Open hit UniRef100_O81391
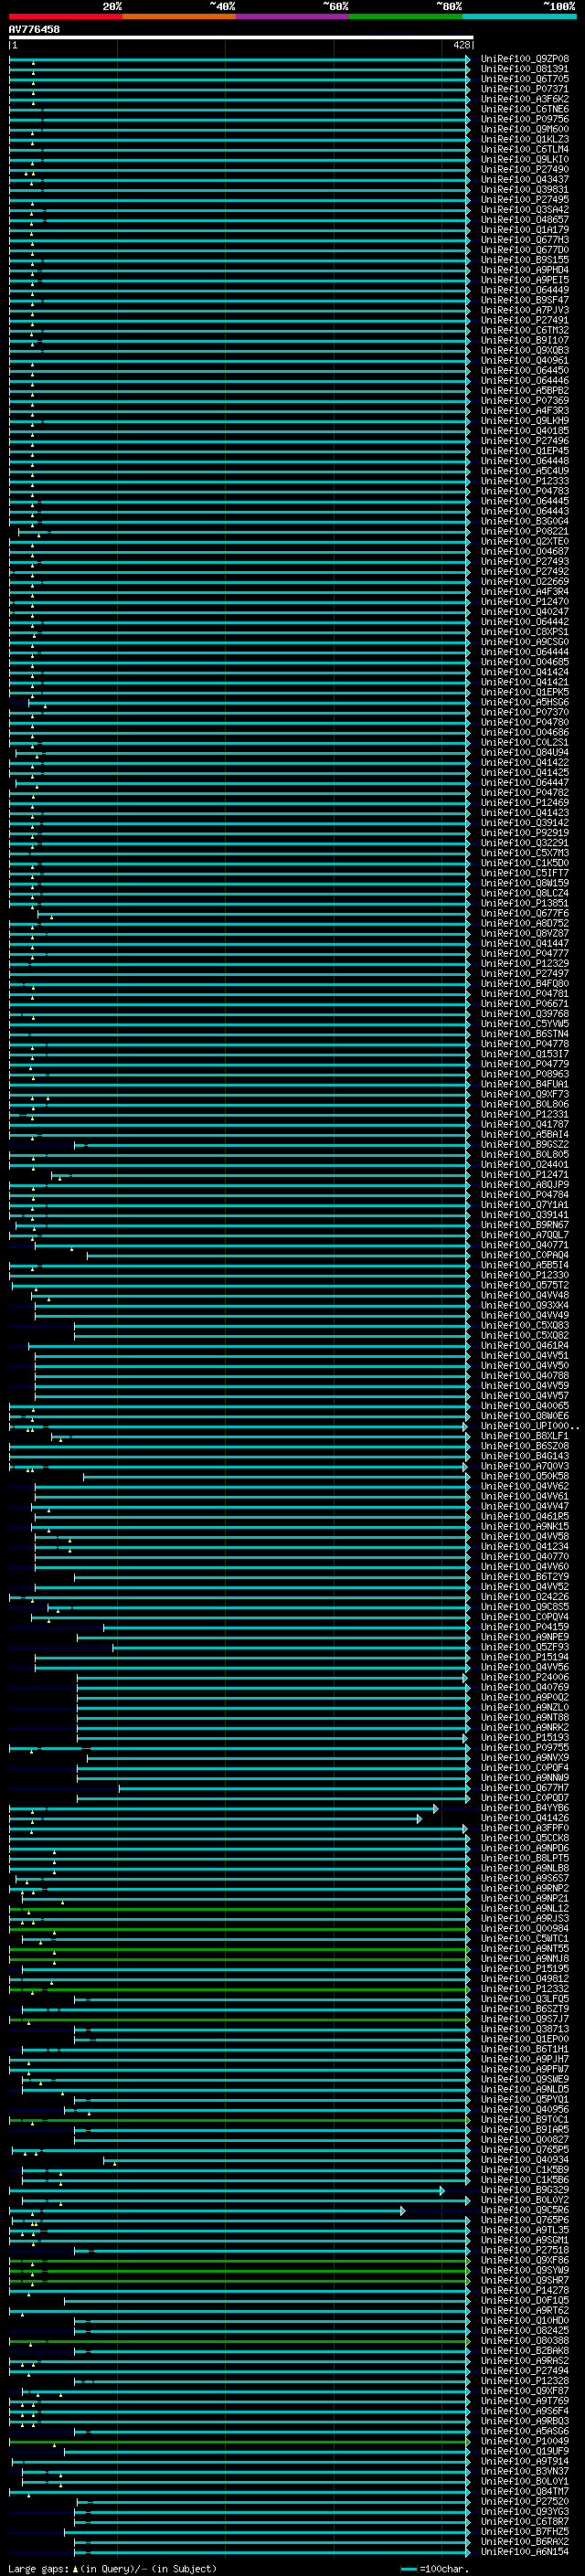The height and width of the screenshot is (2576, 585). pos(525,69)
